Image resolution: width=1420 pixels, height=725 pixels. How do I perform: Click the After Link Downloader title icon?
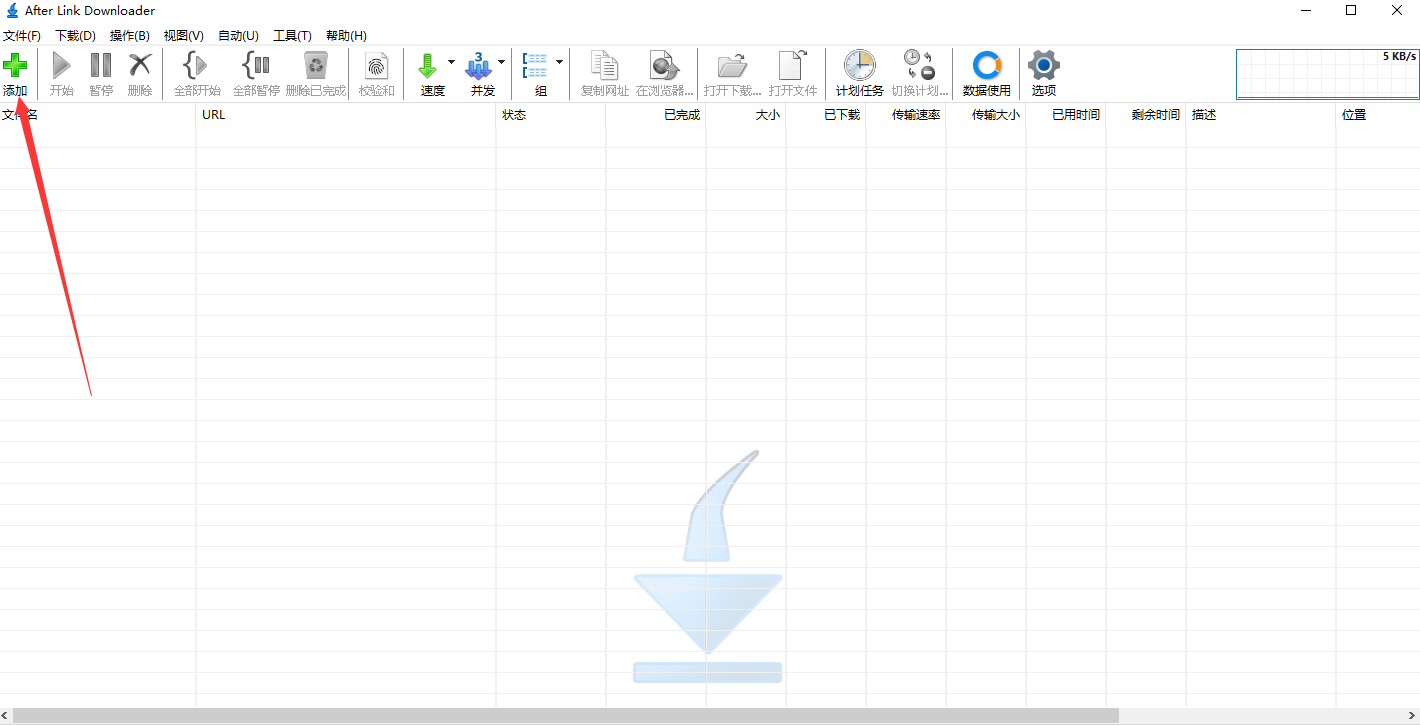pyautogui.click(x=12, y=11)
